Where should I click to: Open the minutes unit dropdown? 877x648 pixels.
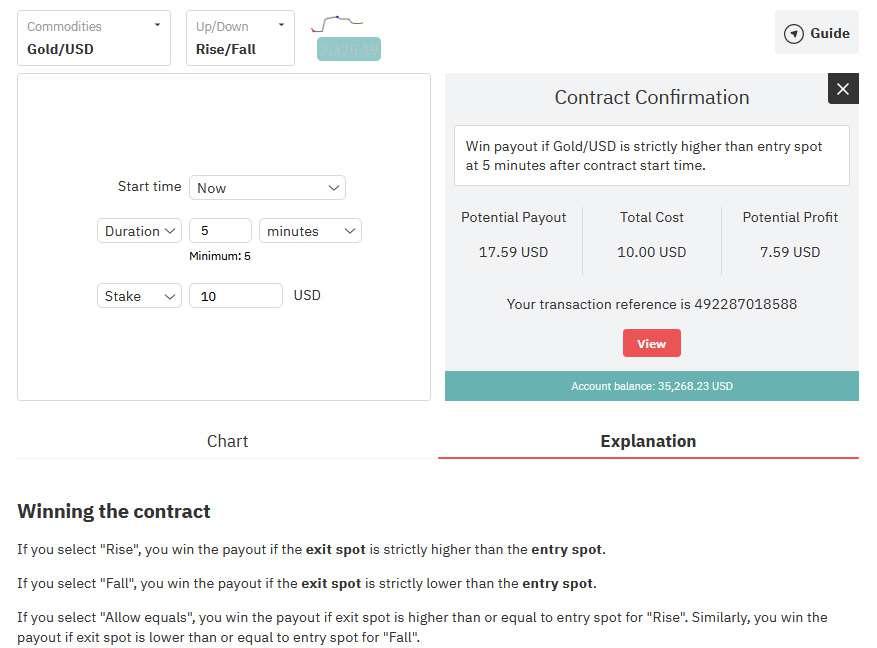pyautogui.click(x=310, y=231)
